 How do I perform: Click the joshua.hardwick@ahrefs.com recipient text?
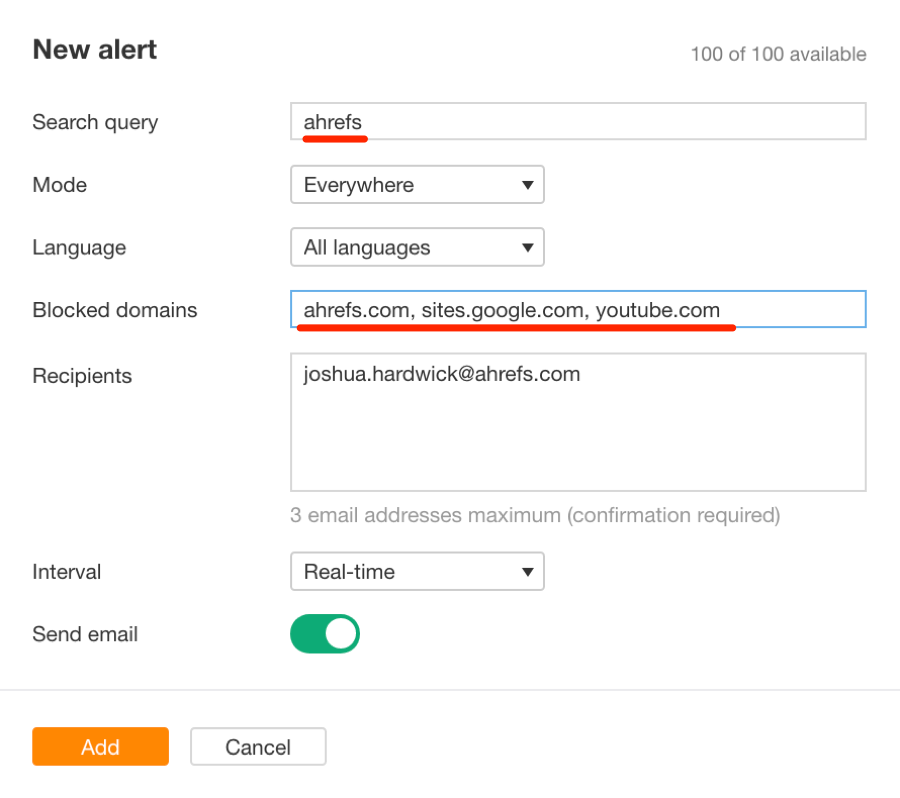pos(442,374)
